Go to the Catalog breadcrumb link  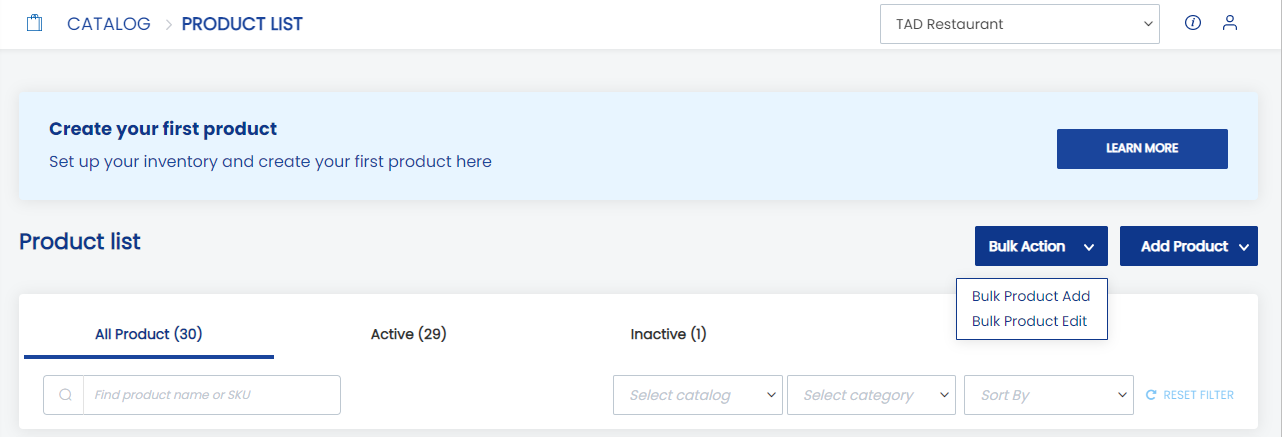coord(109,24)
